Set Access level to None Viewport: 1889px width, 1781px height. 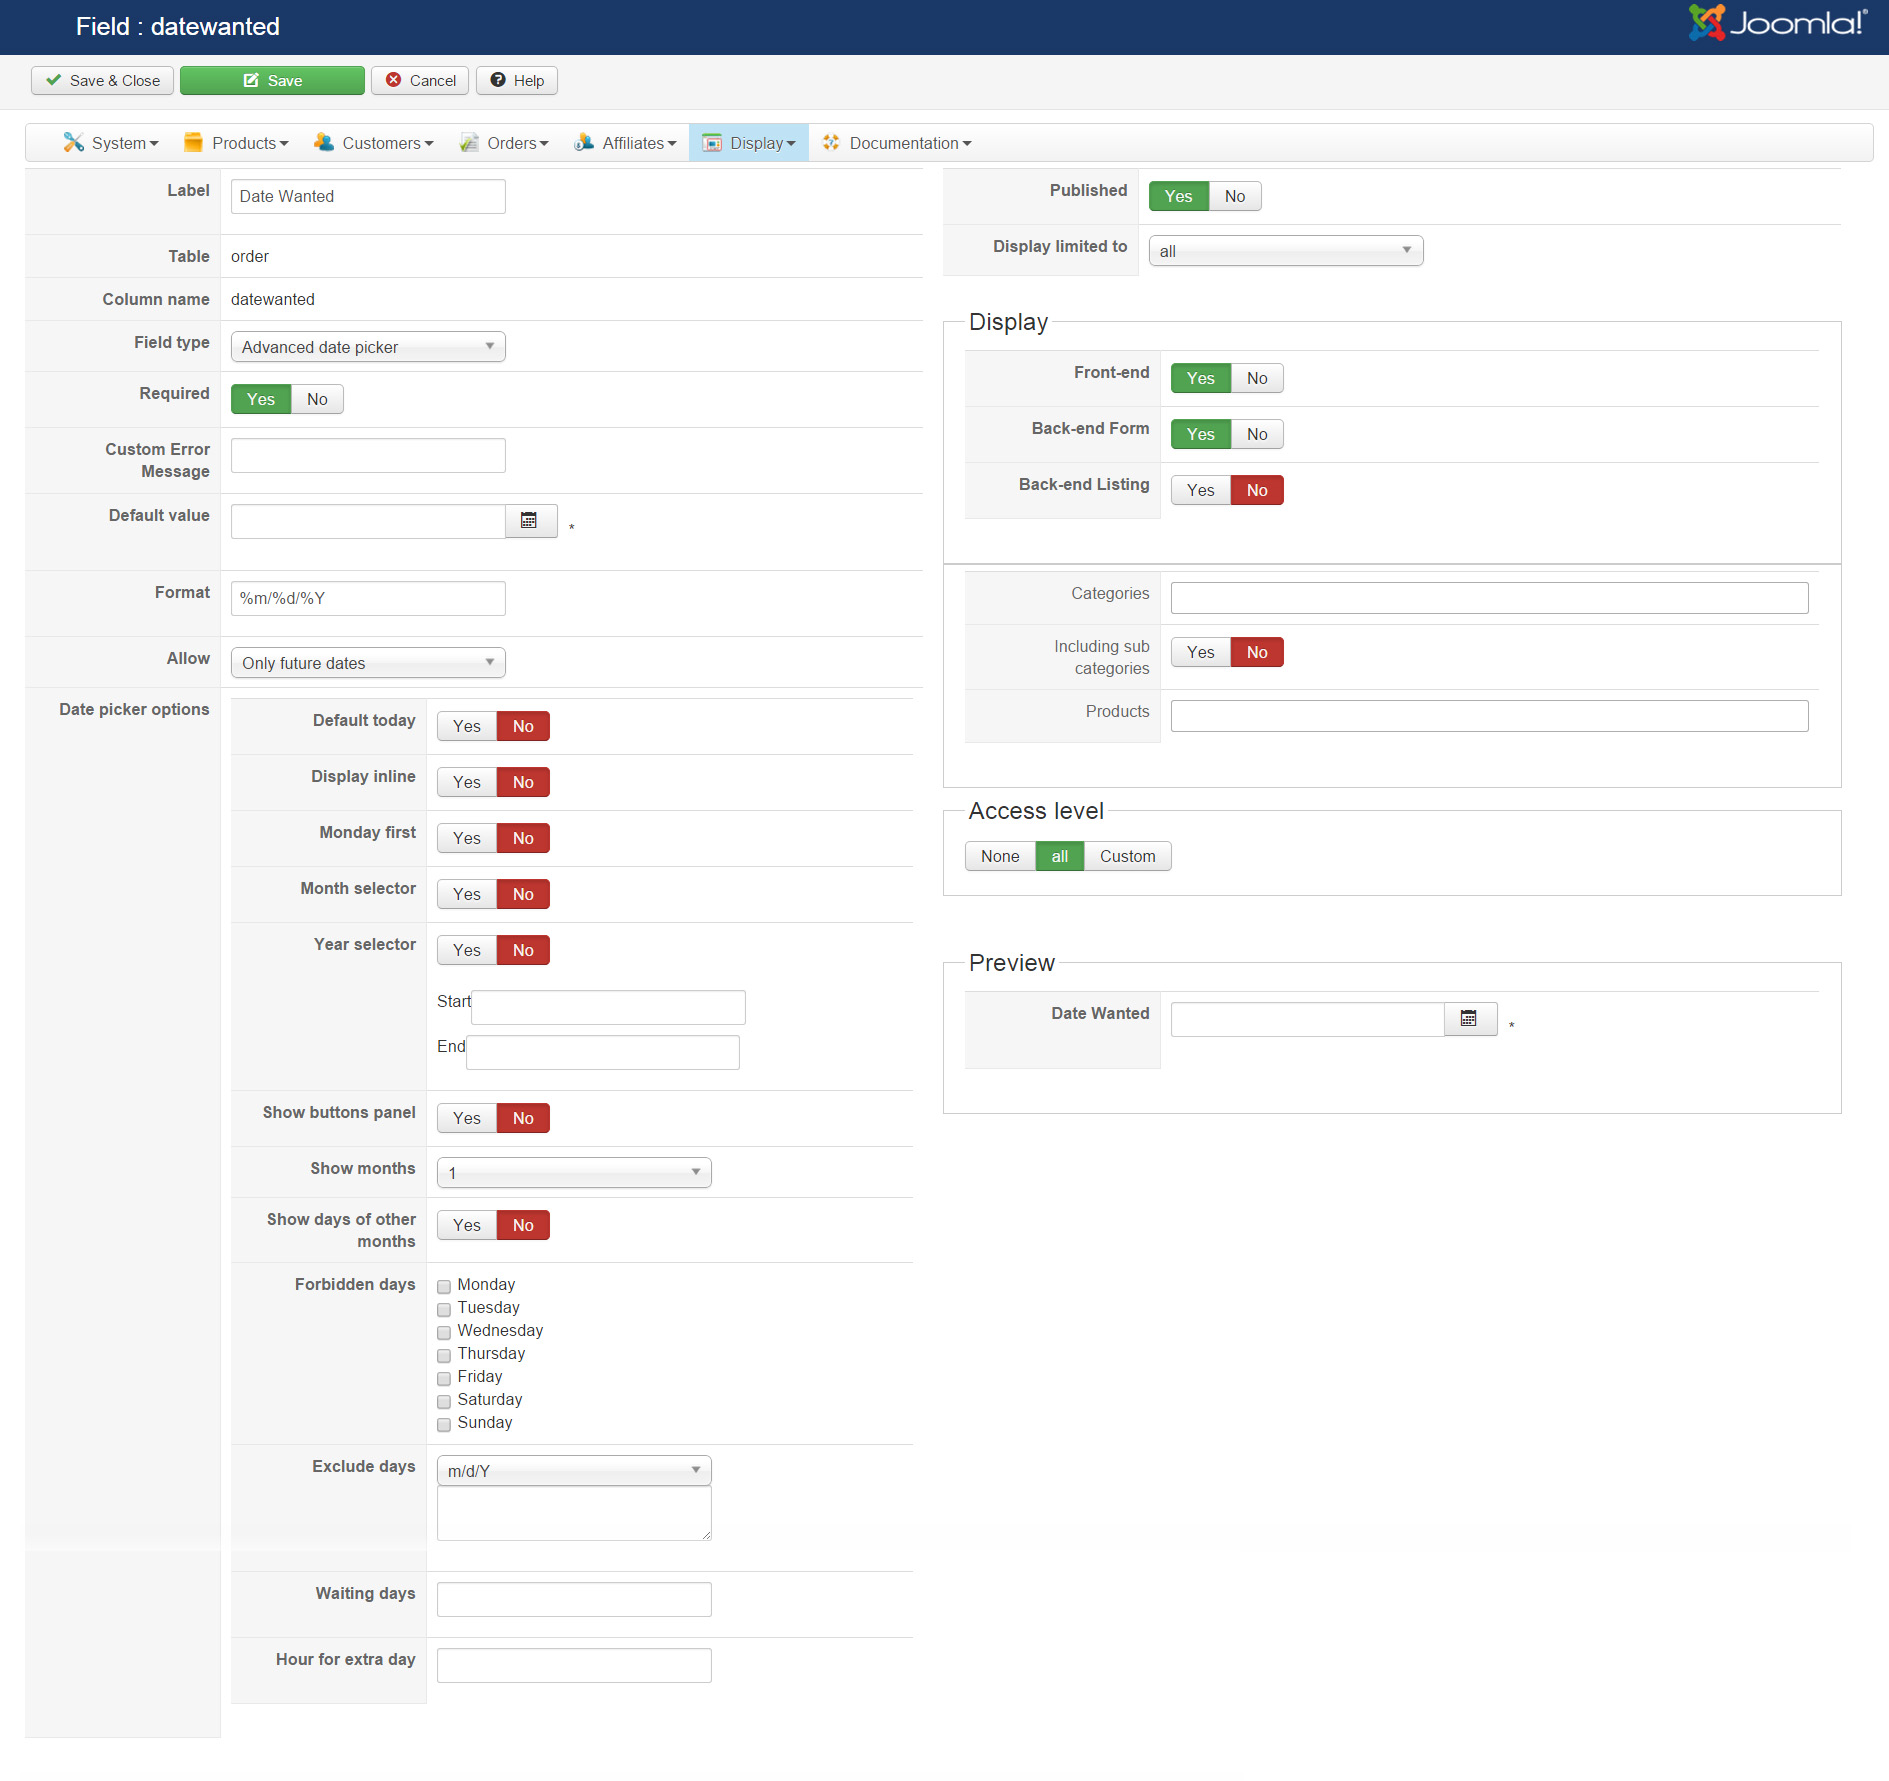click(x=1000, y=856)
